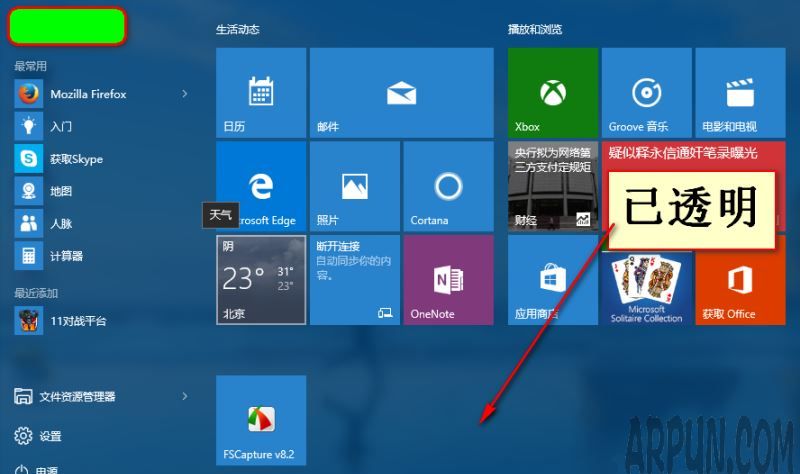Image resolution: width=800 pixels, height=474 pixels.
Task: Open Mozilla Firefox from the most-used list
Action: tap(102, 94)
